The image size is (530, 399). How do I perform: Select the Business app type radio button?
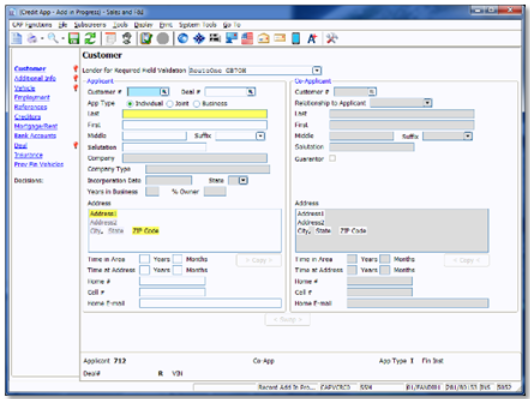click(x=196, y=104)
